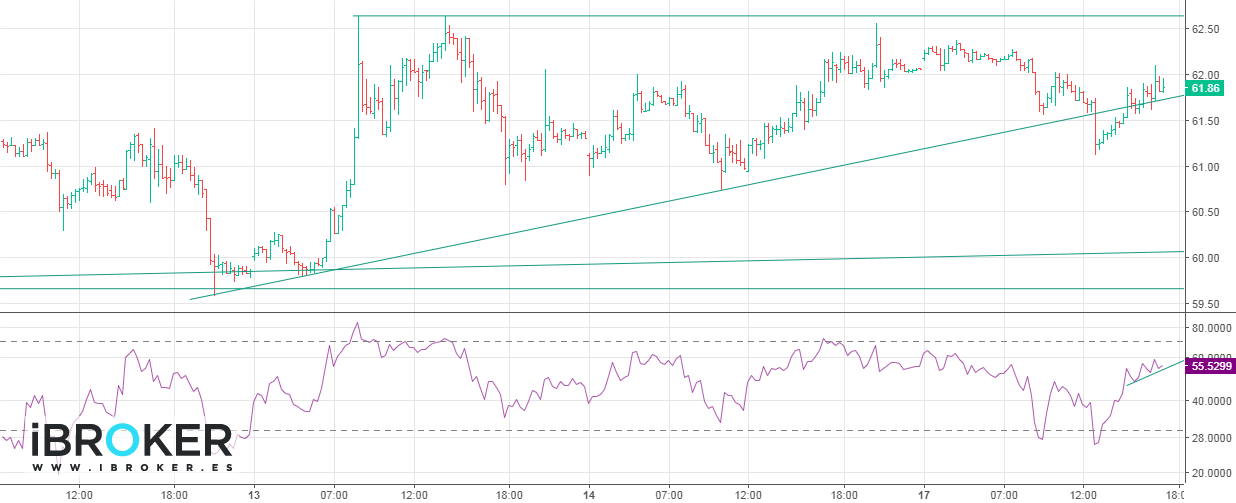
Task: Click the bold date label 17 on time axis
Action: click(924, 494)
